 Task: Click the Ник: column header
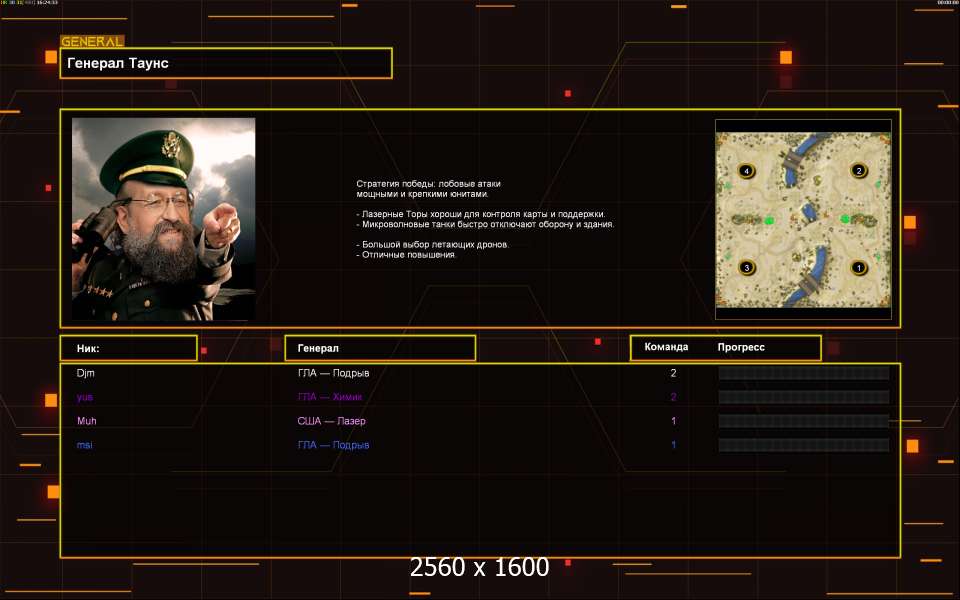coord(128,348)
